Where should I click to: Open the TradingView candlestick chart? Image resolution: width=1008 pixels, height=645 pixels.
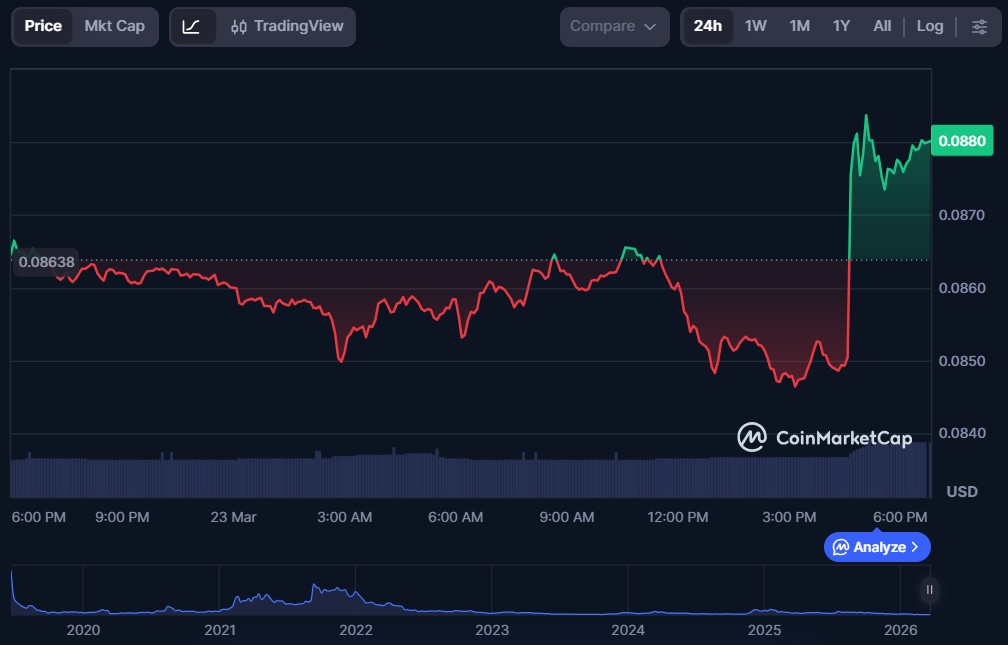pyautogui.click(x=287, y=27)
